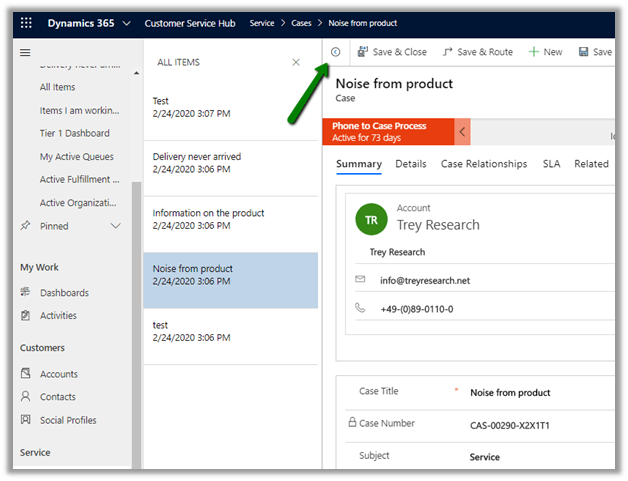Collapse the hamburger navigation menu
Image resolution: width=628 pixels, height=481 pixels.
tap(26, 52)
